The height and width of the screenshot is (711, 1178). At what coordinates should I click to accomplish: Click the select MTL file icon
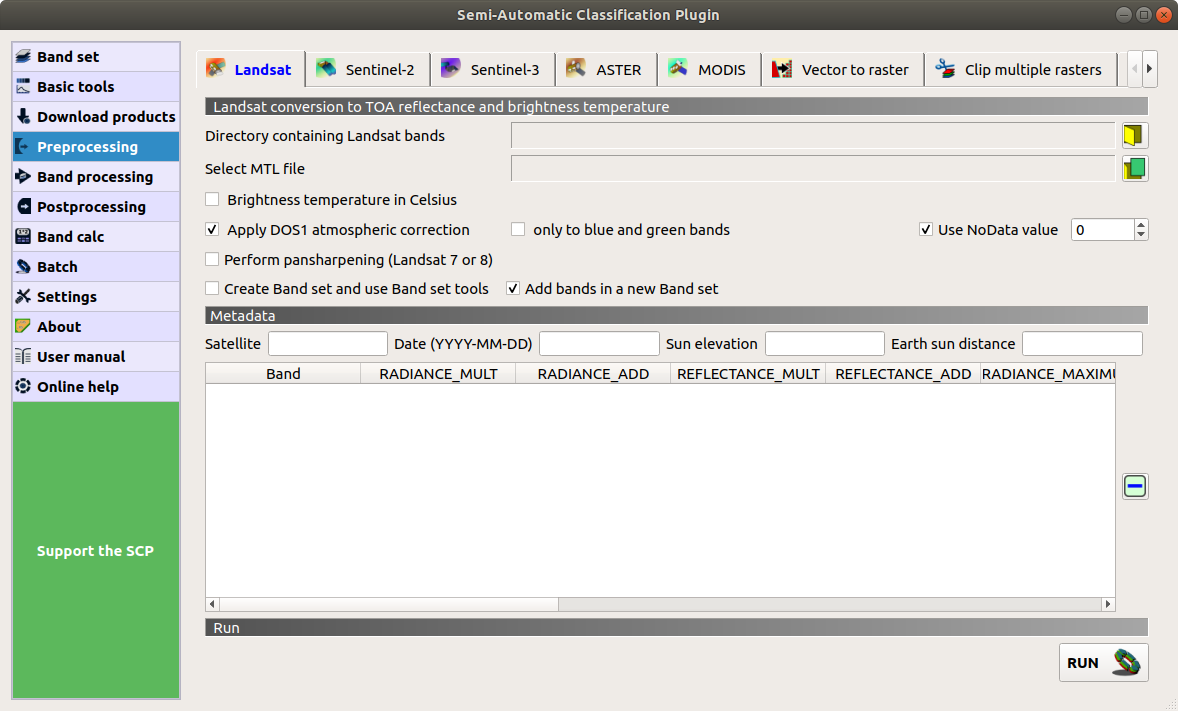[1134, 169]
